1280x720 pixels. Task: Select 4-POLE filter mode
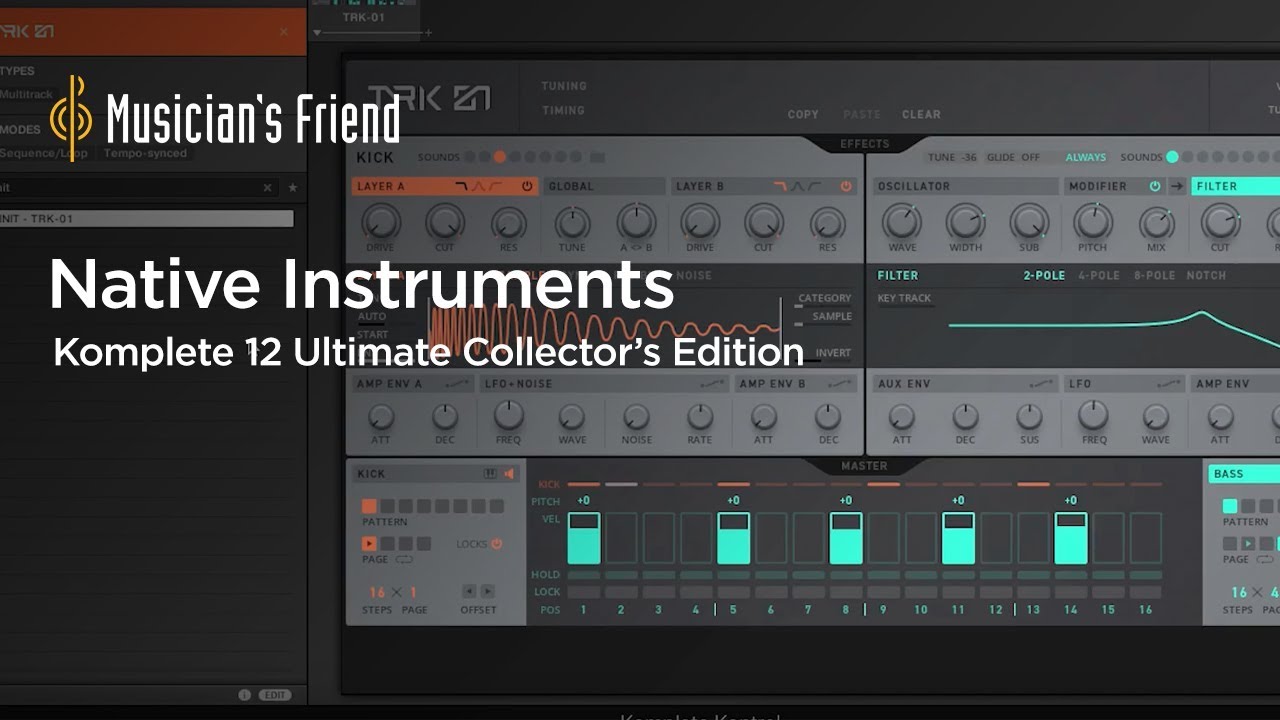[x=1099, y=275]
